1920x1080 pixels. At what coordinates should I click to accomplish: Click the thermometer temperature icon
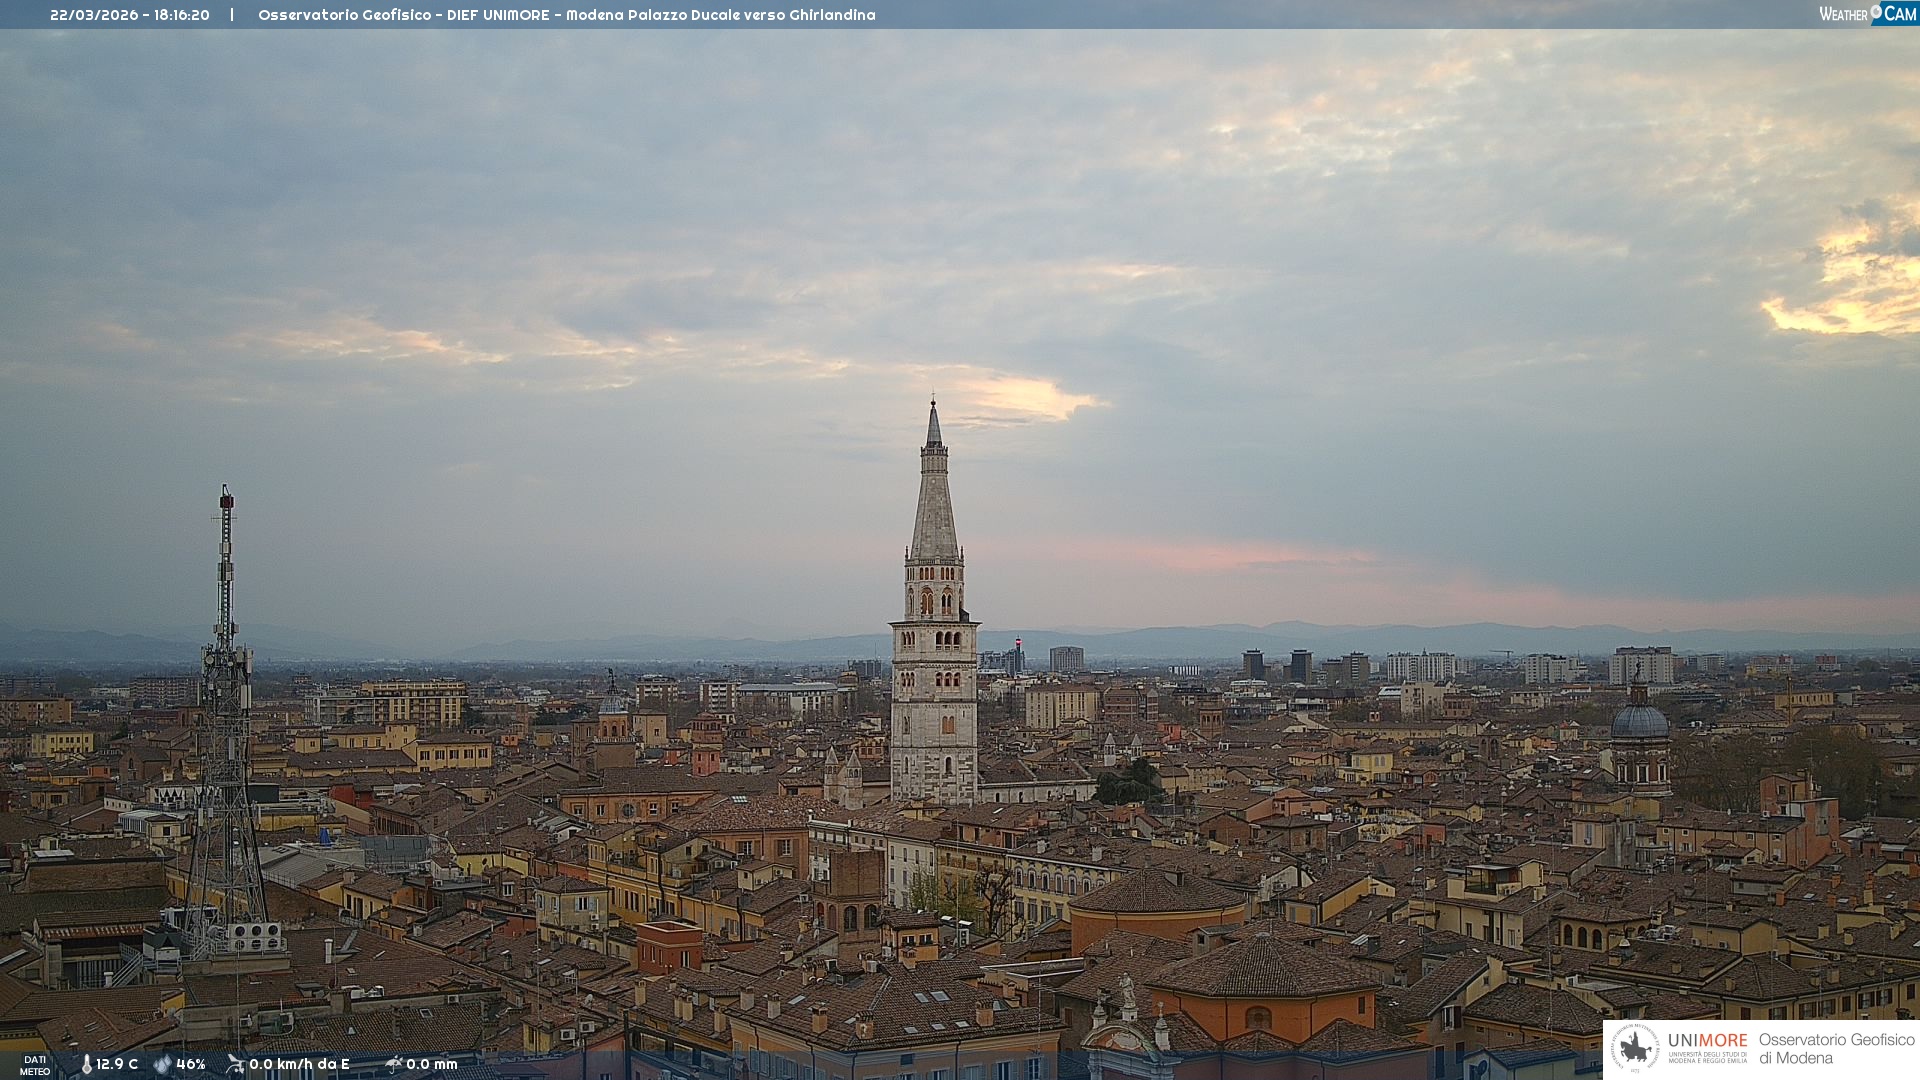[x=86, y=1065]
